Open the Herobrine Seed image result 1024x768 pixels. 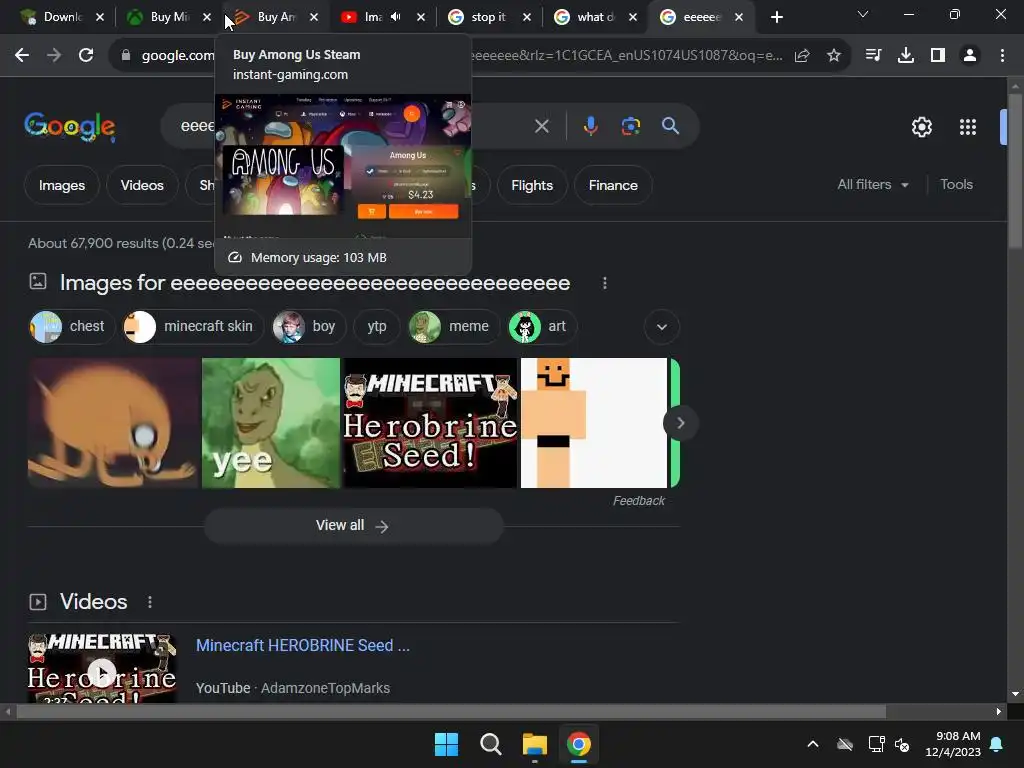click(430, 423)
